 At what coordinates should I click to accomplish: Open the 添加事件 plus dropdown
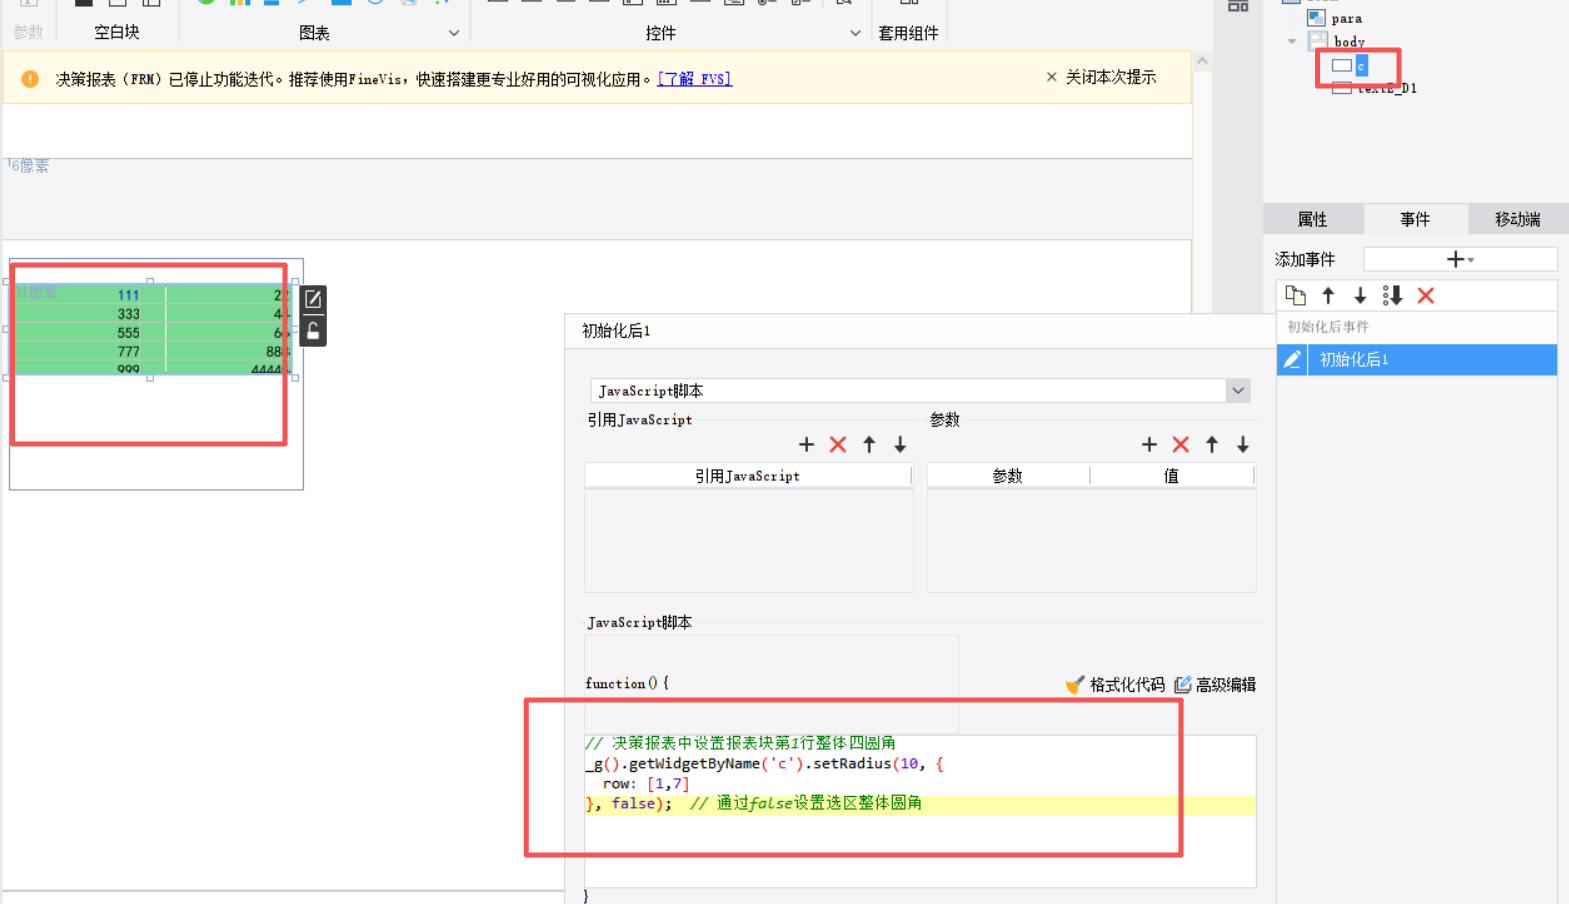pos(1459,260)
